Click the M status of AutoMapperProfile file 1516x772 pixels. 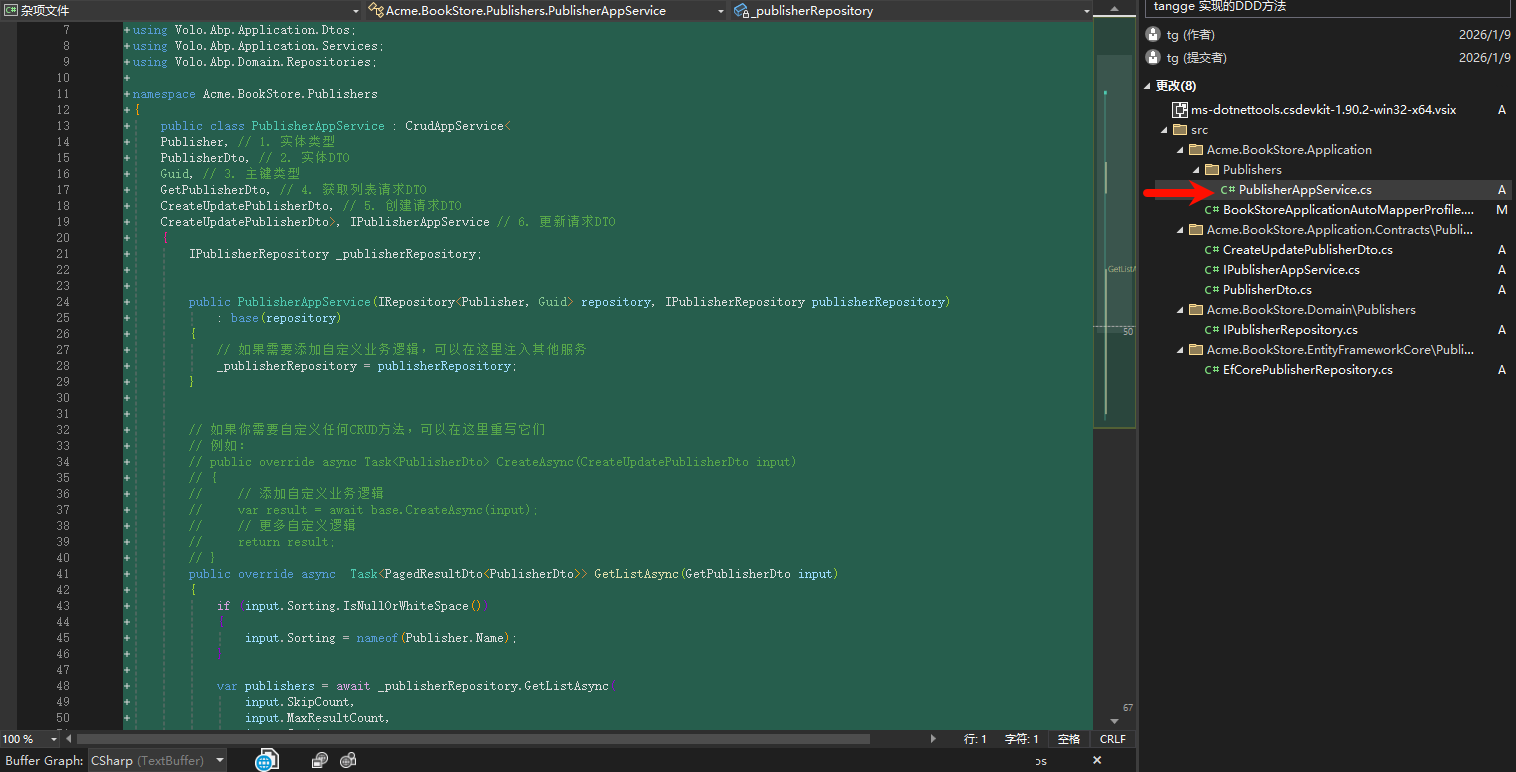point(1501,210)
